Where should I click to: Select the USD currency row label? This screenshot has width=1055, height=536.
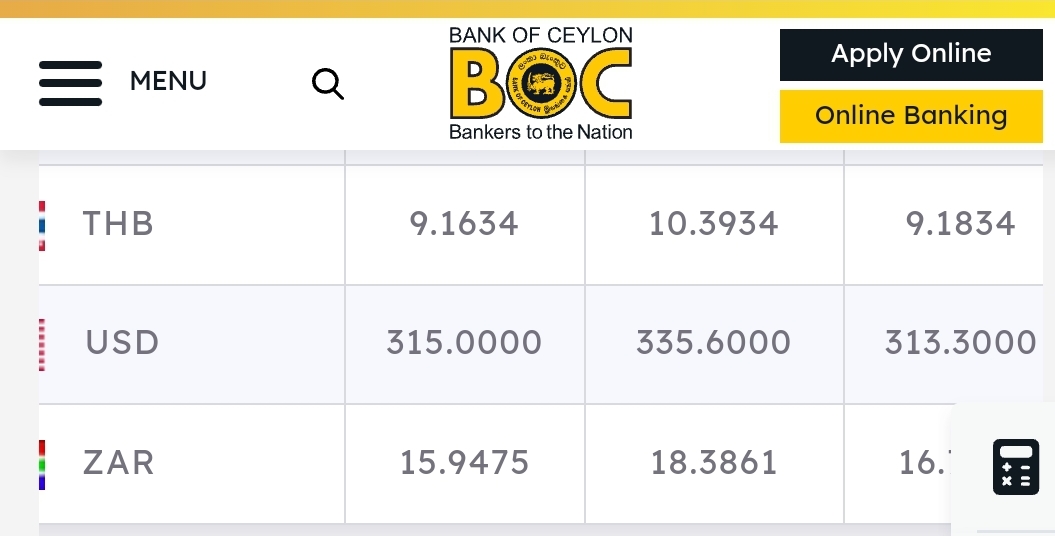click(x=122, y=342)
